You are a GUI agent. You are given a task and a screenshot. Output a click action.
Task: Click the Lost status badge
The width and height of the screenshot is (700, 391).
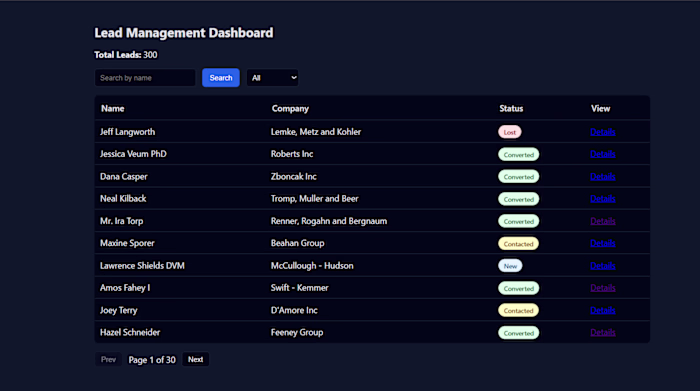click(510, 132)
